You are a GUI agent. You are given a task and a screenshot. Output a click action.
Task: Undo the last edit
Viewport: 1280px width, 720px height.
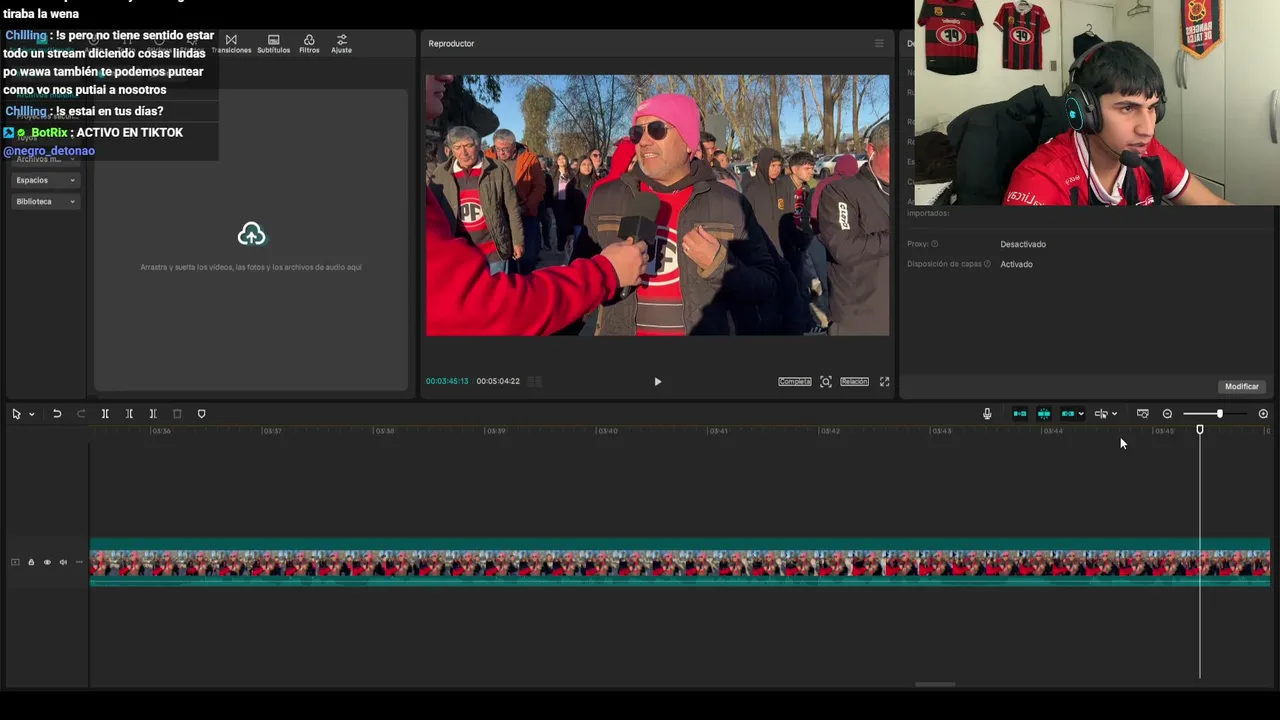pos(57,414)
